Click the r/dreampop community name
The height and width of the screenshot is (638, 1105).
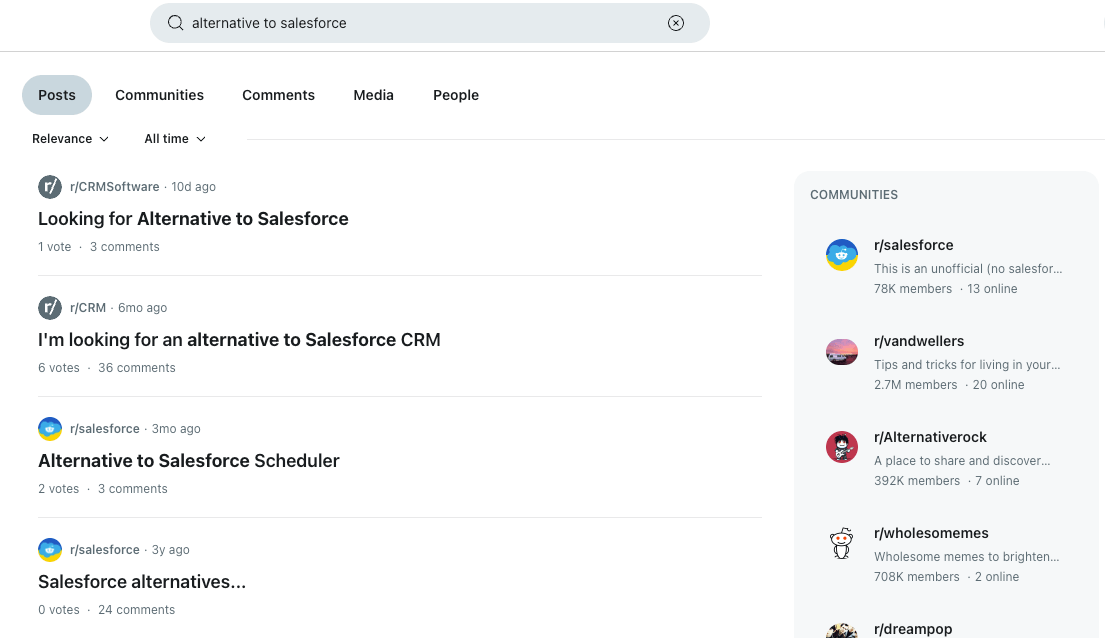tap(913, 629)
